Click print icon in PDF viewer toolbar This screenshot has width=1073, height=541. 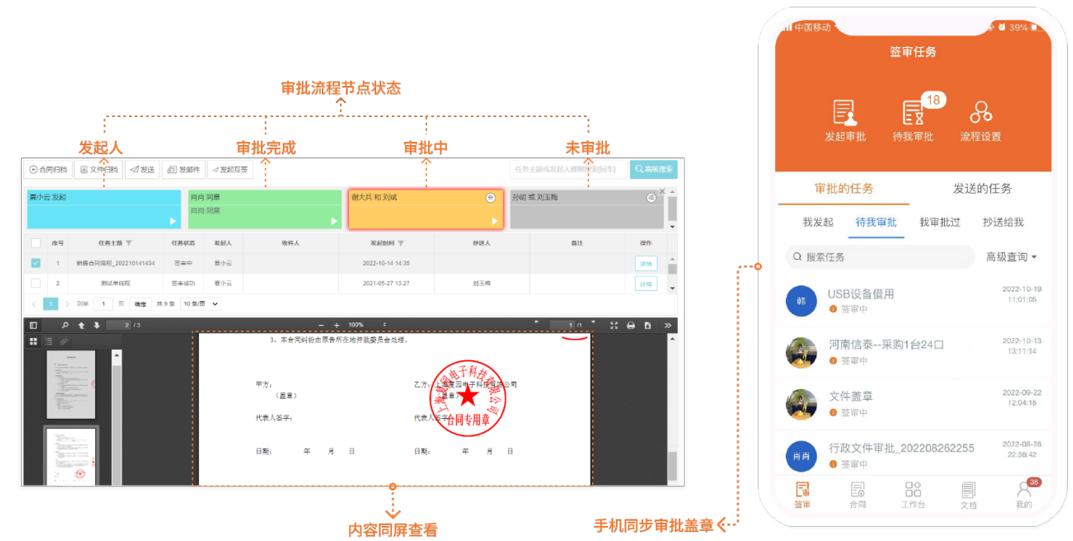(630, 325)
